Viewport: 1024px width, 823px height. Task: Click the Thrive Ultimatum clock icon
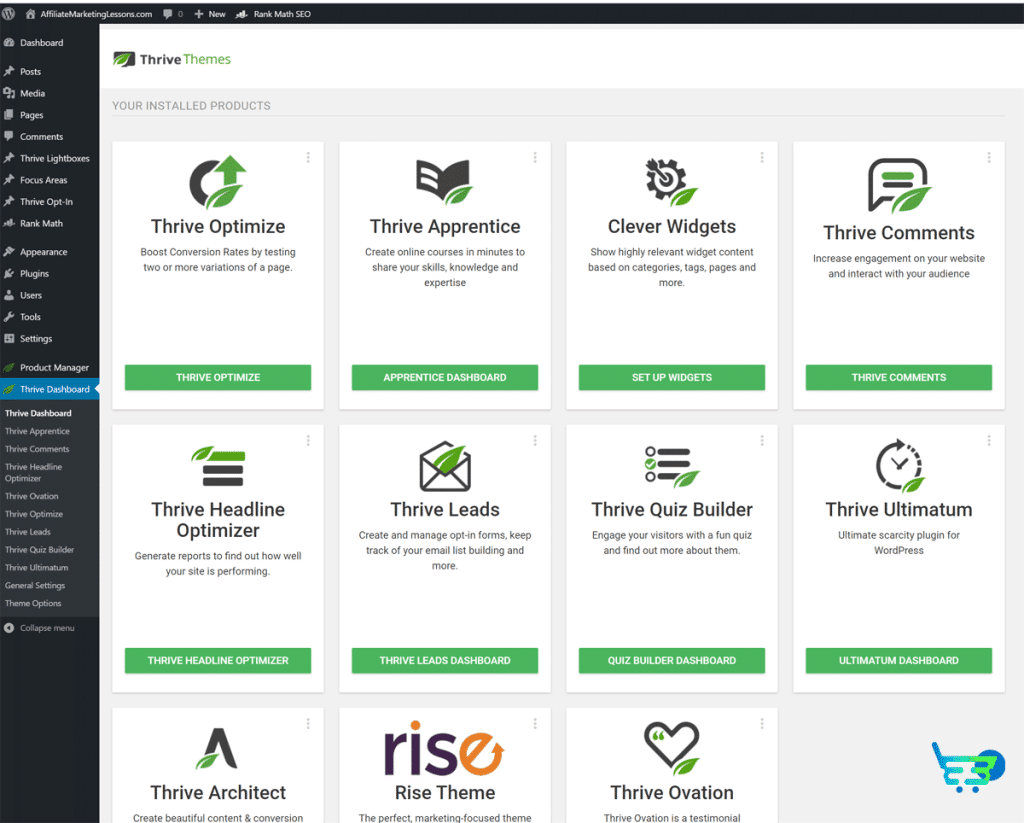click(x=899, y=465)
